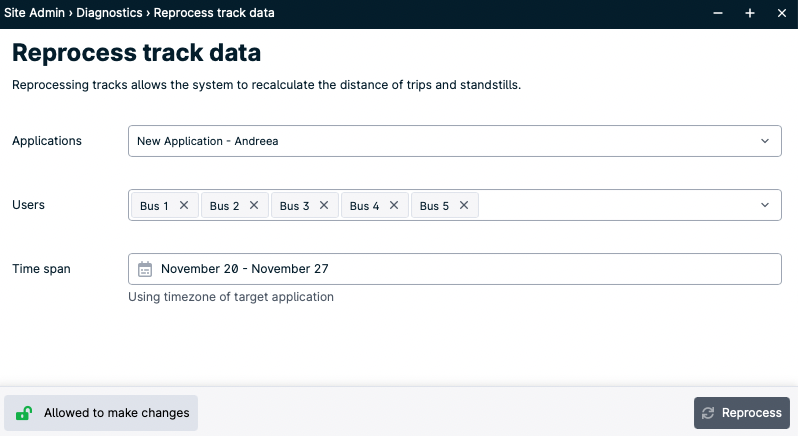Click the Reprocessing tracks description text
798x436 pixels.
click(266, 84)
